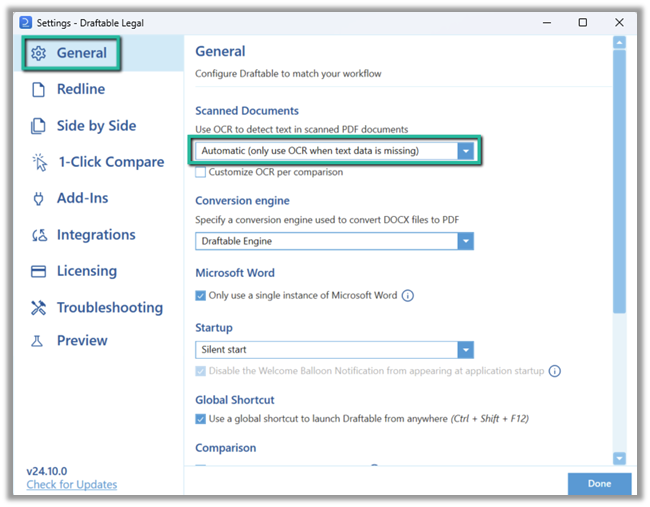Minimize the Settings window
Viewport: 650px width, 507px height.
[x=547, y=22]
